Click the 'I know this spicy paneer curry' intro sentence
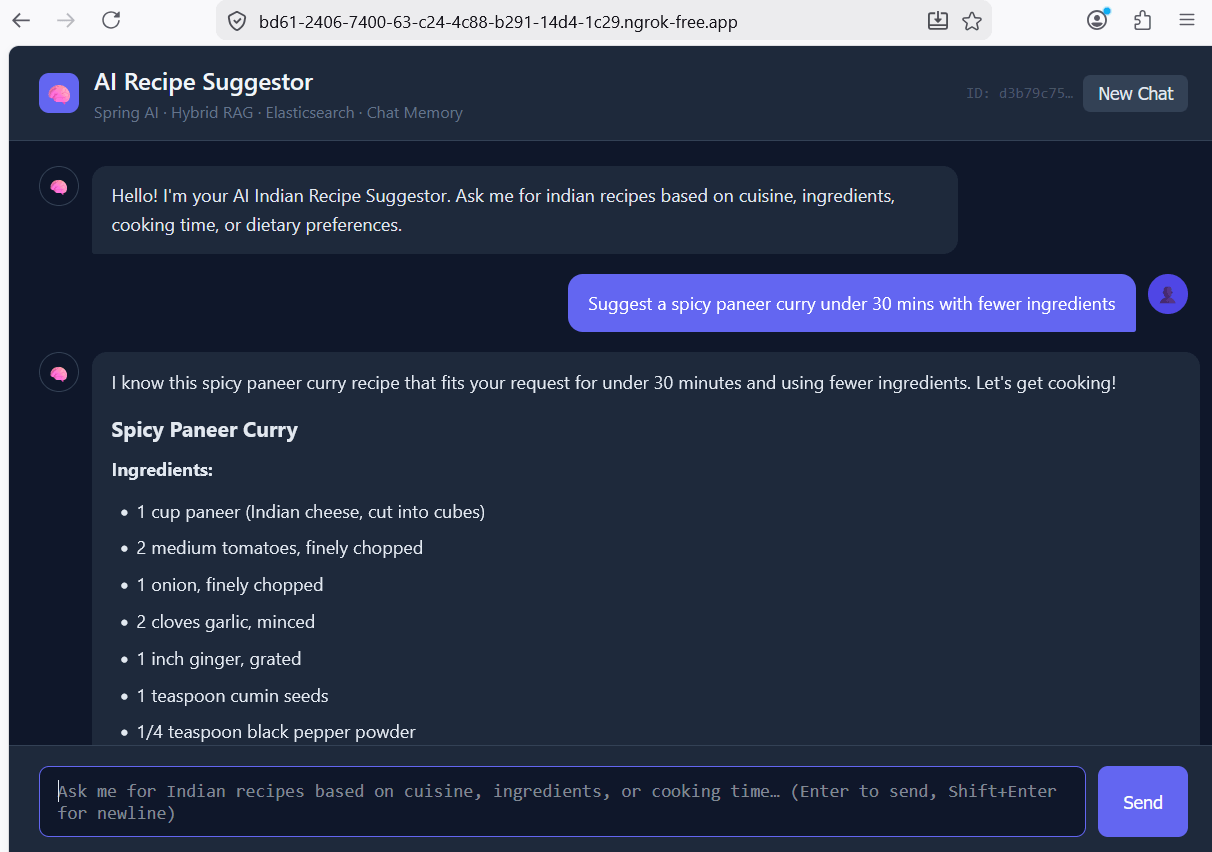Screen dimensions: 1212x852 tap(614, 383)
